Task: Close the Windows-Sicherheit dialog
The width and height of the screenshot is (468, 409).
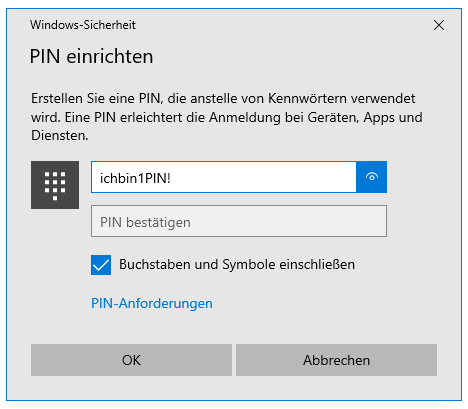Action: [439, 25]
